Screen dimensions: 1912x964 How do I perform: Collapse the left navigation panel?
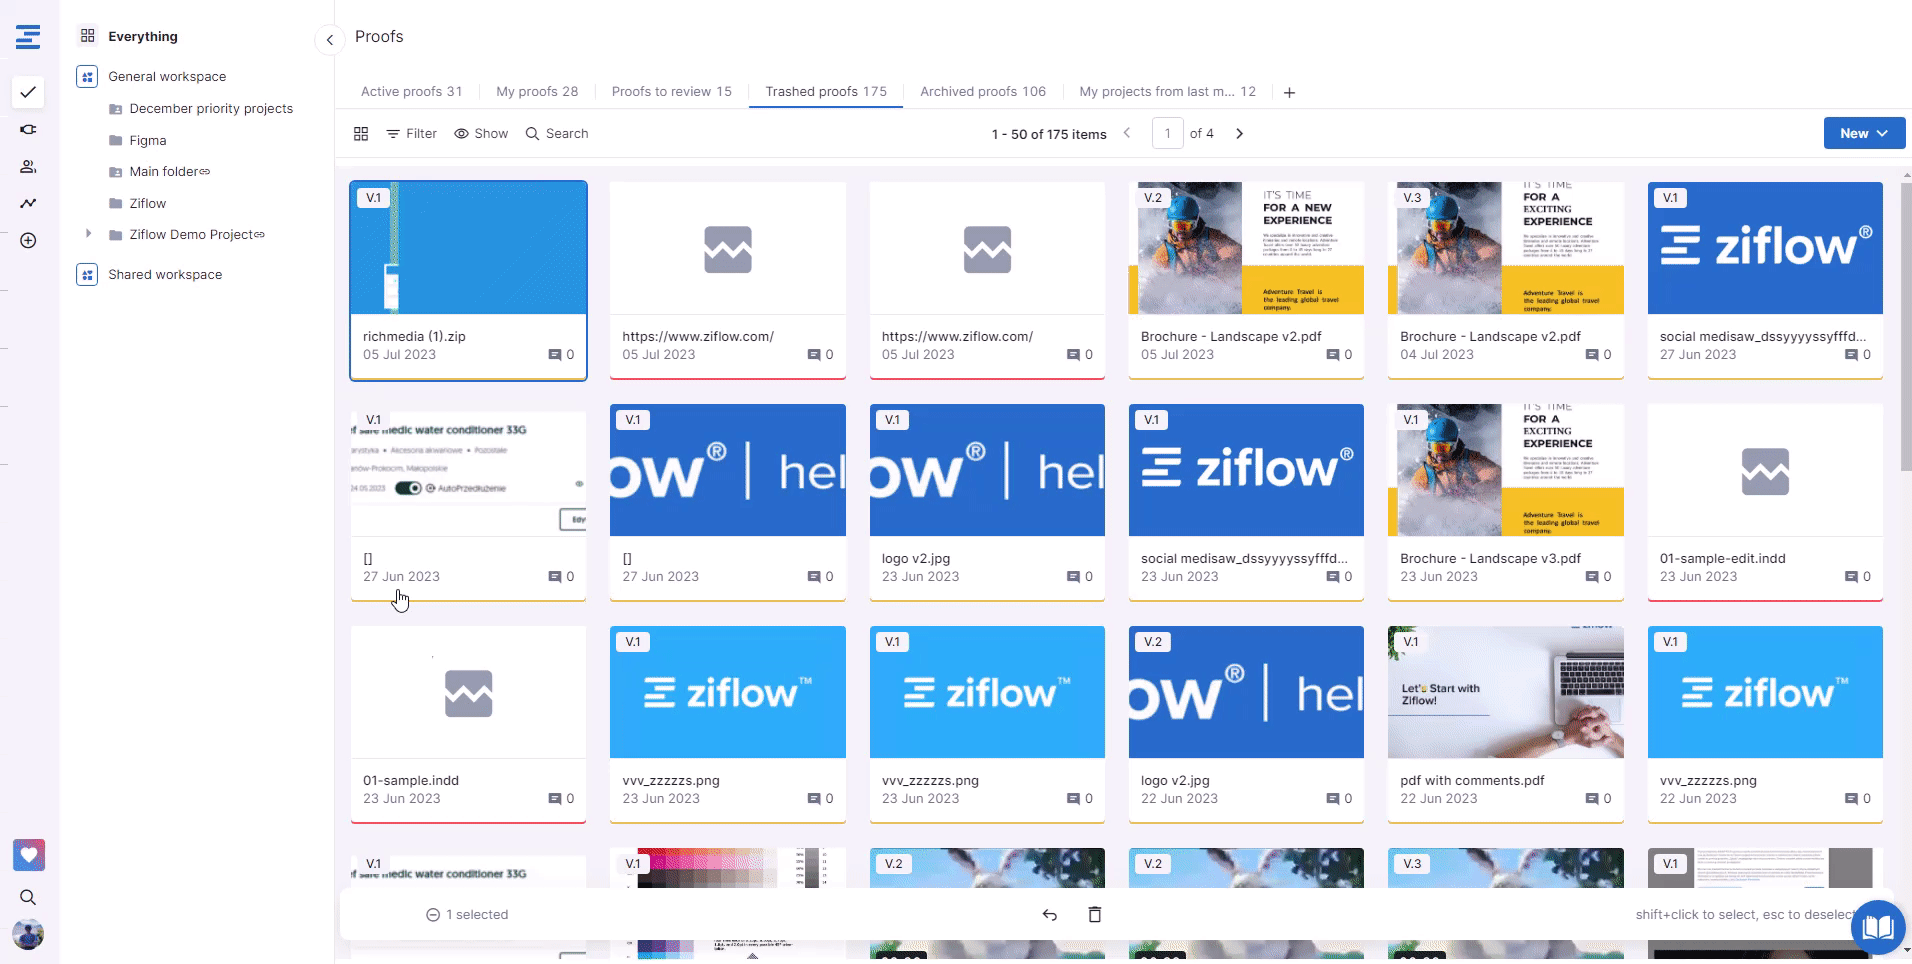coord(329,40)
